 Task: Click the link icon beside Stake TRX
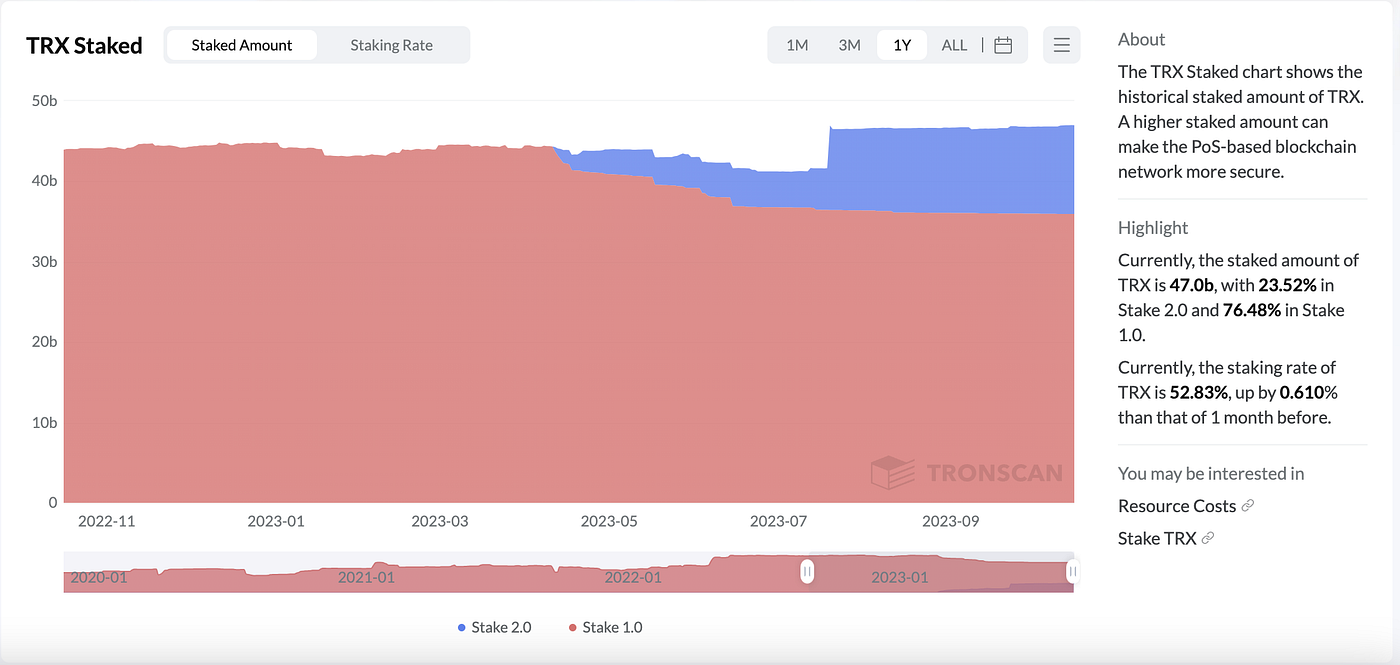(x=1207, y=538)
